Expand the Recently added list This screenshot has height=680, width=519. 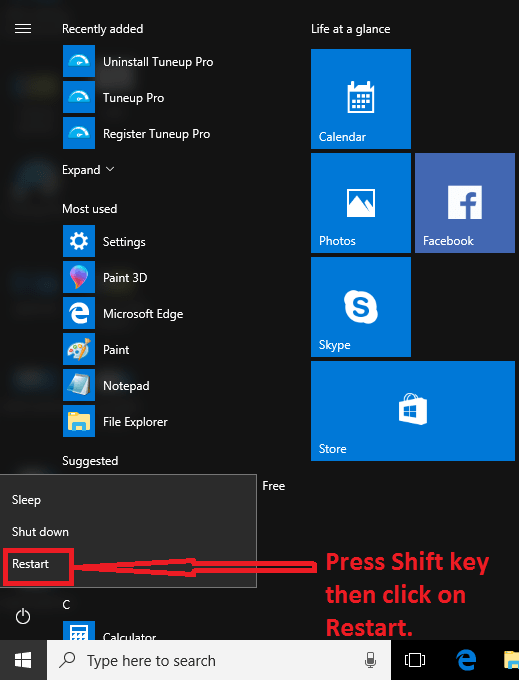(x=88, y=170)
